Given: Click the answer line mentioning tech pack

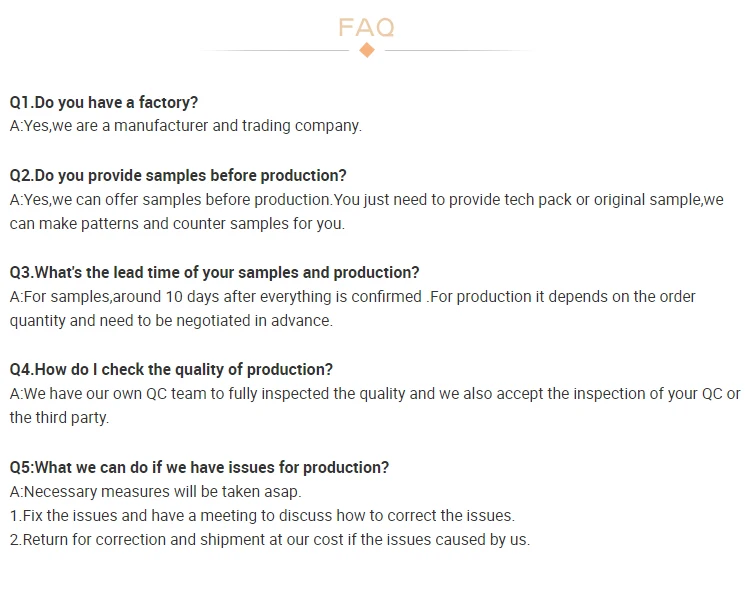Looking at the screenshot, I should point(366,200).
